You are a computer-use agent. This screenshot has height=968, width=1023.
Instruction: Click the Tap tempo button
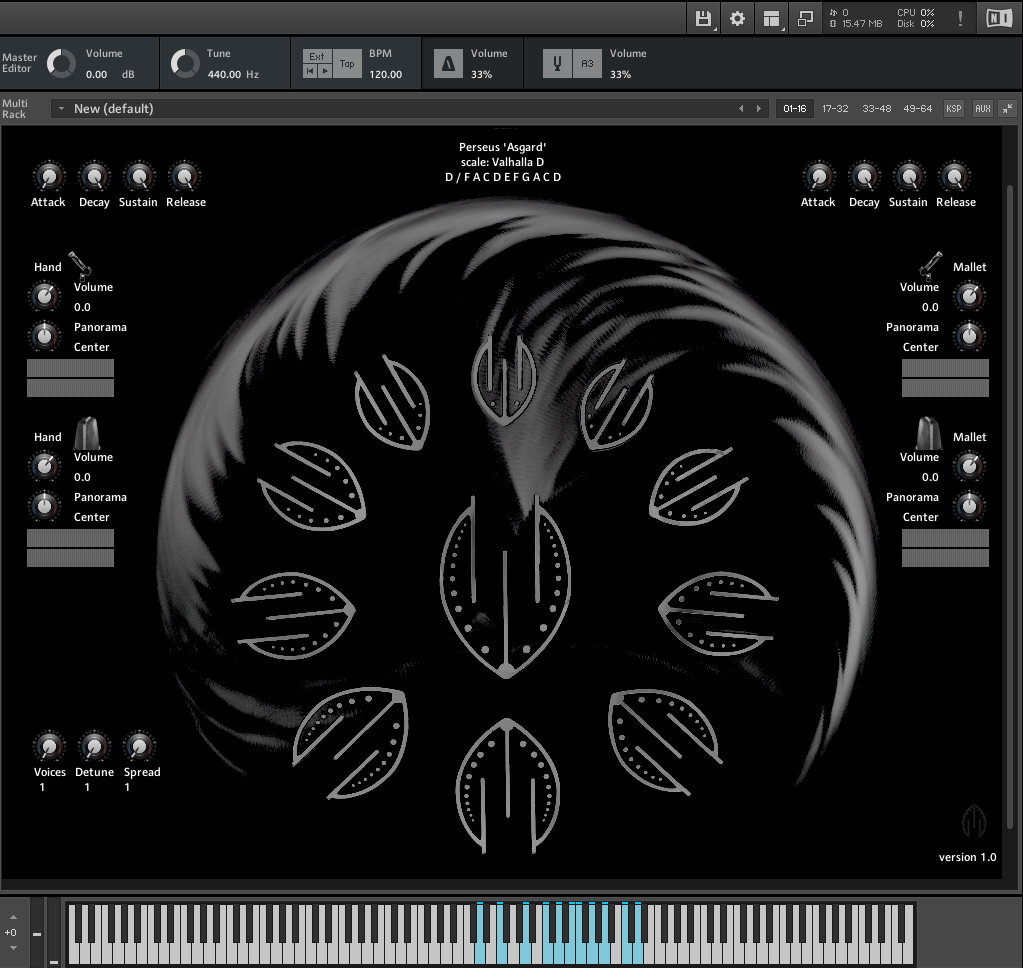[x=347, y=62]
